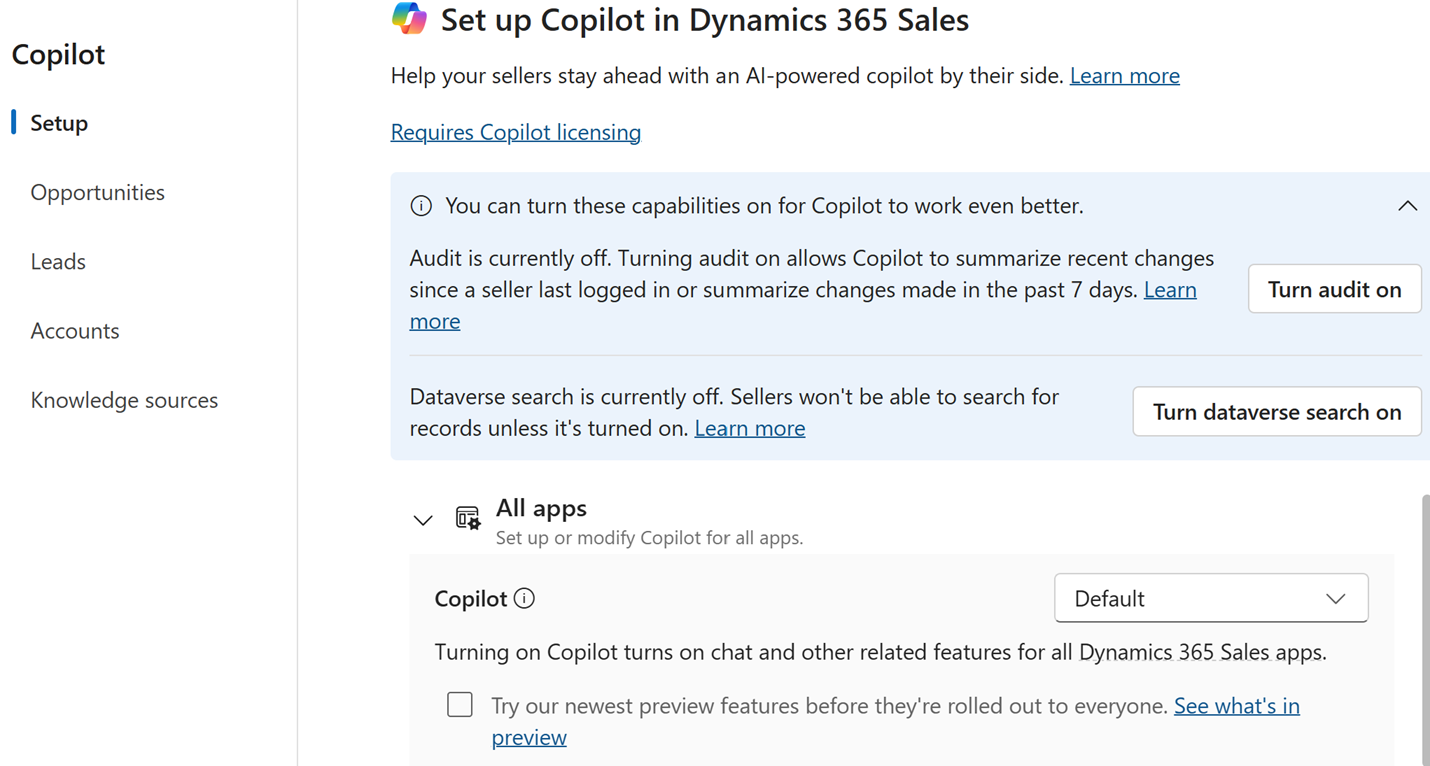Image resolution: width=1430 pixels, height=766 pixels.
Task: Click the info icon beside the Copilot label
Action: click(x=524, y=598)
